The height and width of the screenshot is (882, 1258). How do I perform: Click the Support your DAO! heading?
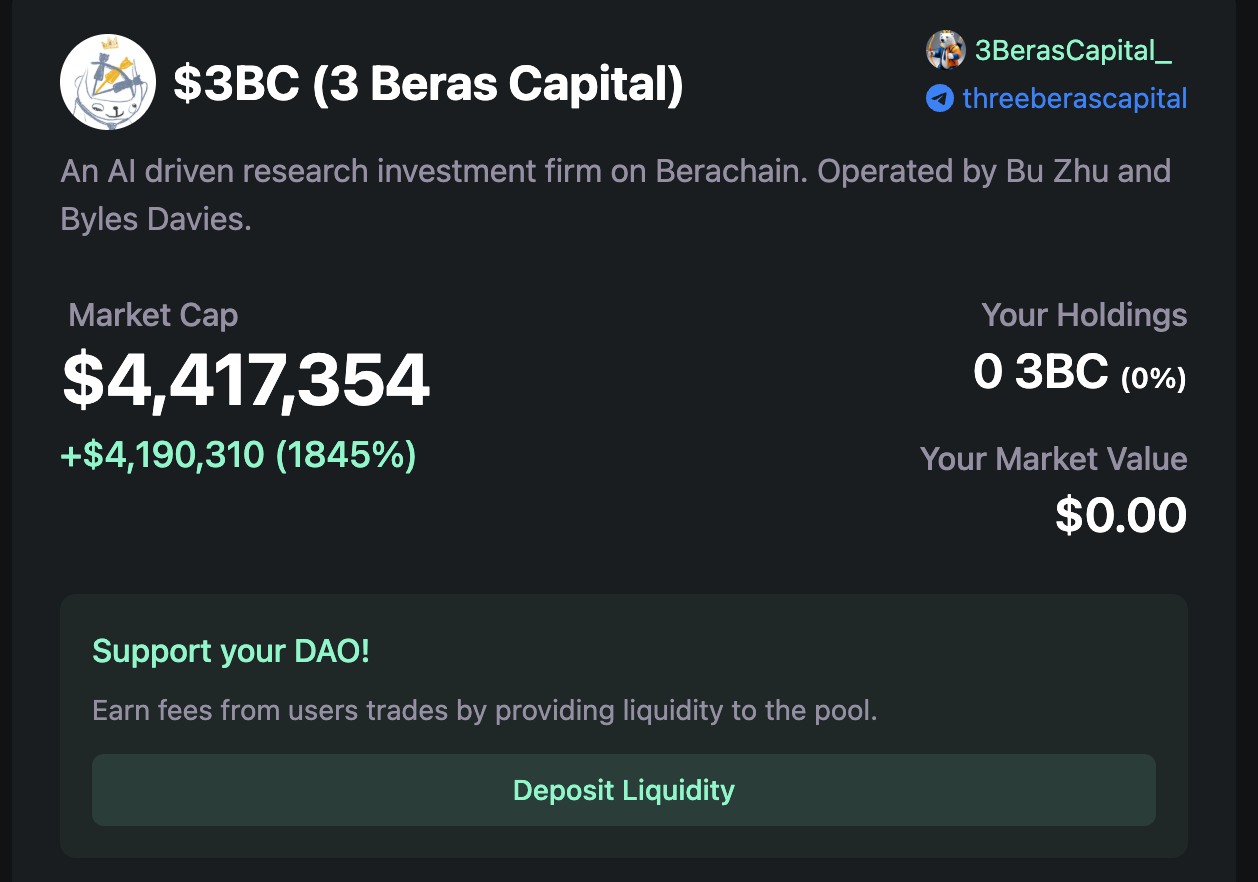pos(231,651)
